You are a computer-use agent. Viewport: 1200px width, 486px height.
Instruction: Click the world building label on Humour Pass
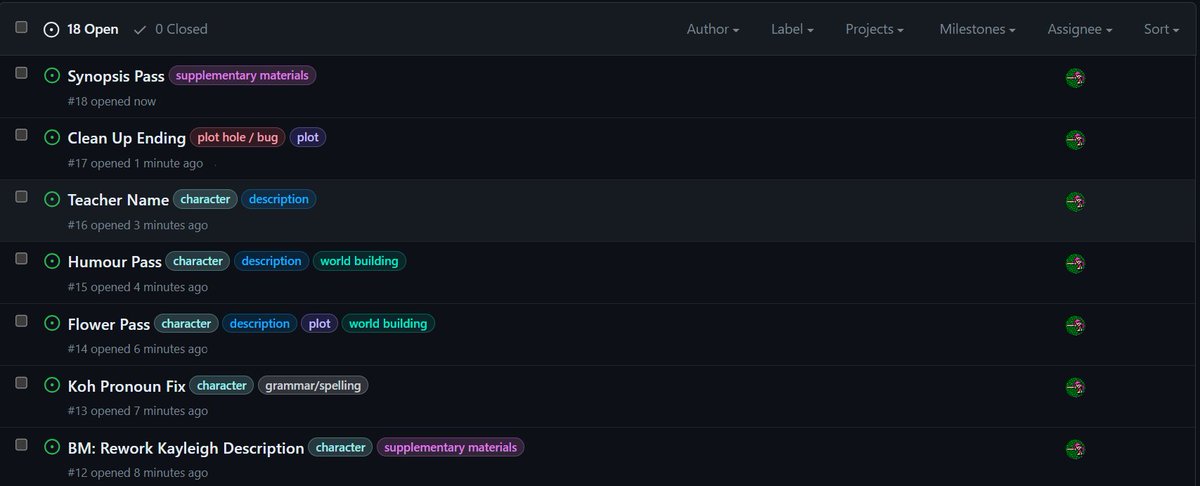coord(359,262)
